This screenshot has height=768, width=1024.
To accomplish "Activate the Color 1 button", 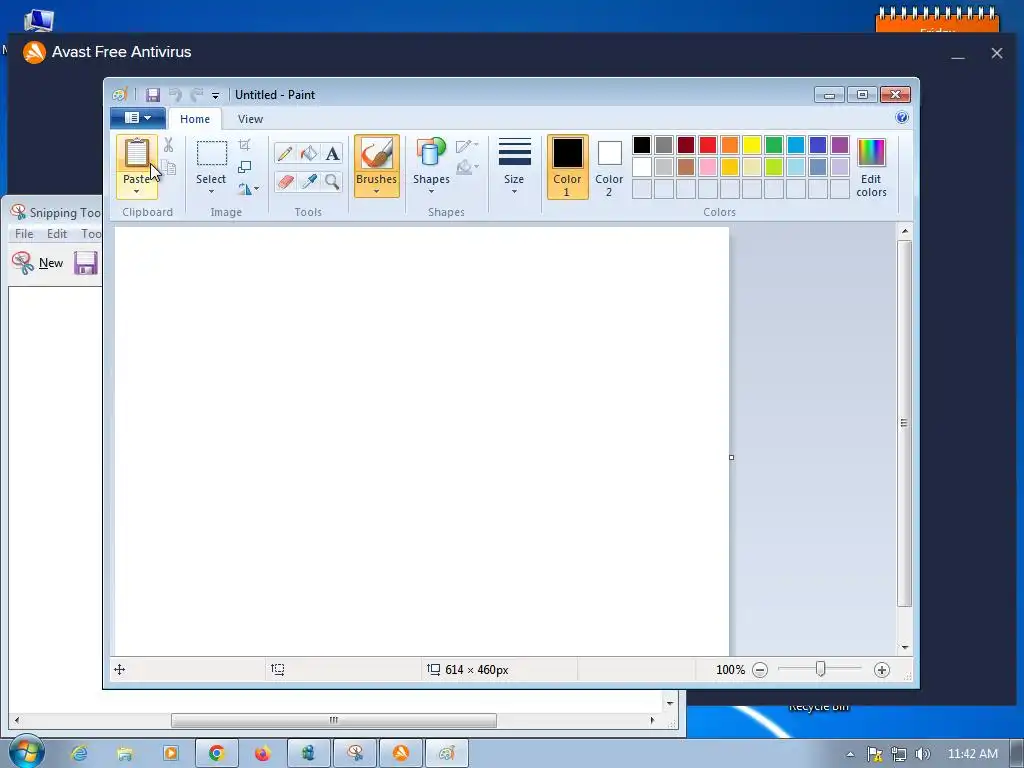I will pos(567,167).
